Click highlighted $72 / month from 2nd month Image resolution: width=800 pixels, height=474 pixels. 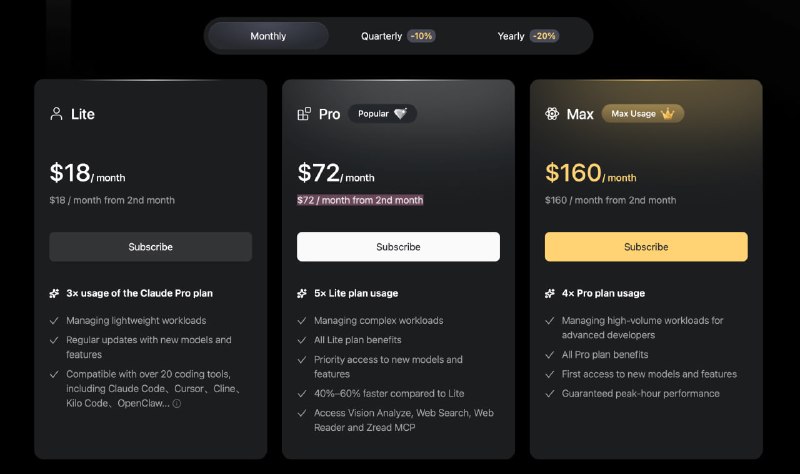[x=360, y=200]
